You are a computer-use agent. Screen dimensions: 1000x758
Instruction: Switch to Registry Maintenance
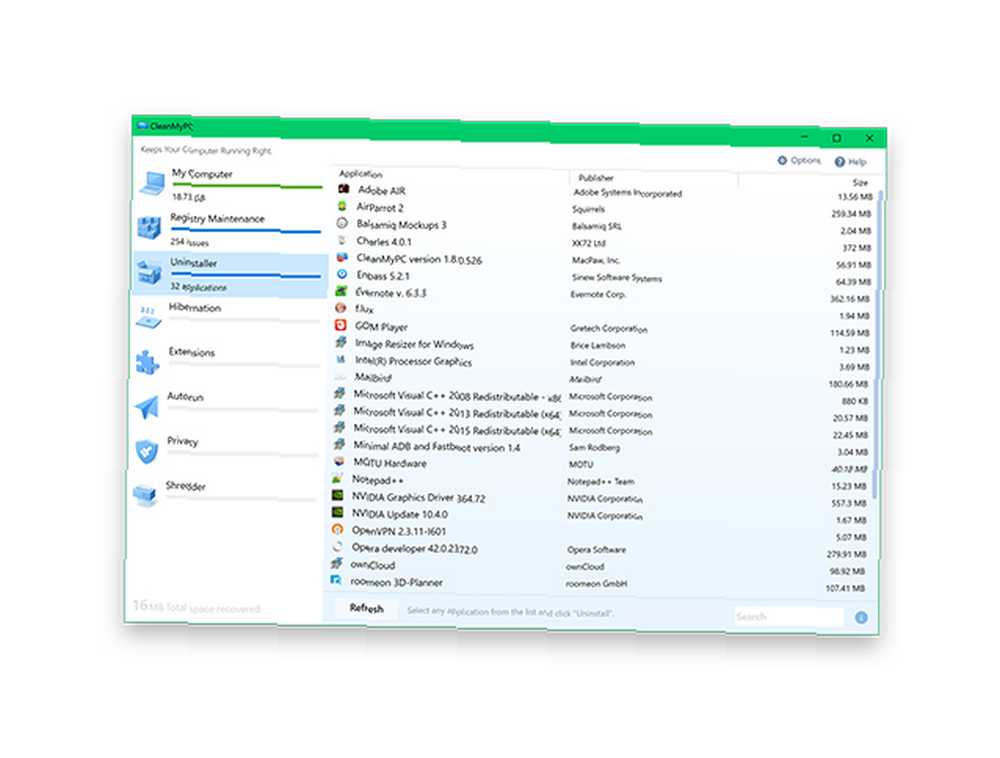click(x=228, y=228)
